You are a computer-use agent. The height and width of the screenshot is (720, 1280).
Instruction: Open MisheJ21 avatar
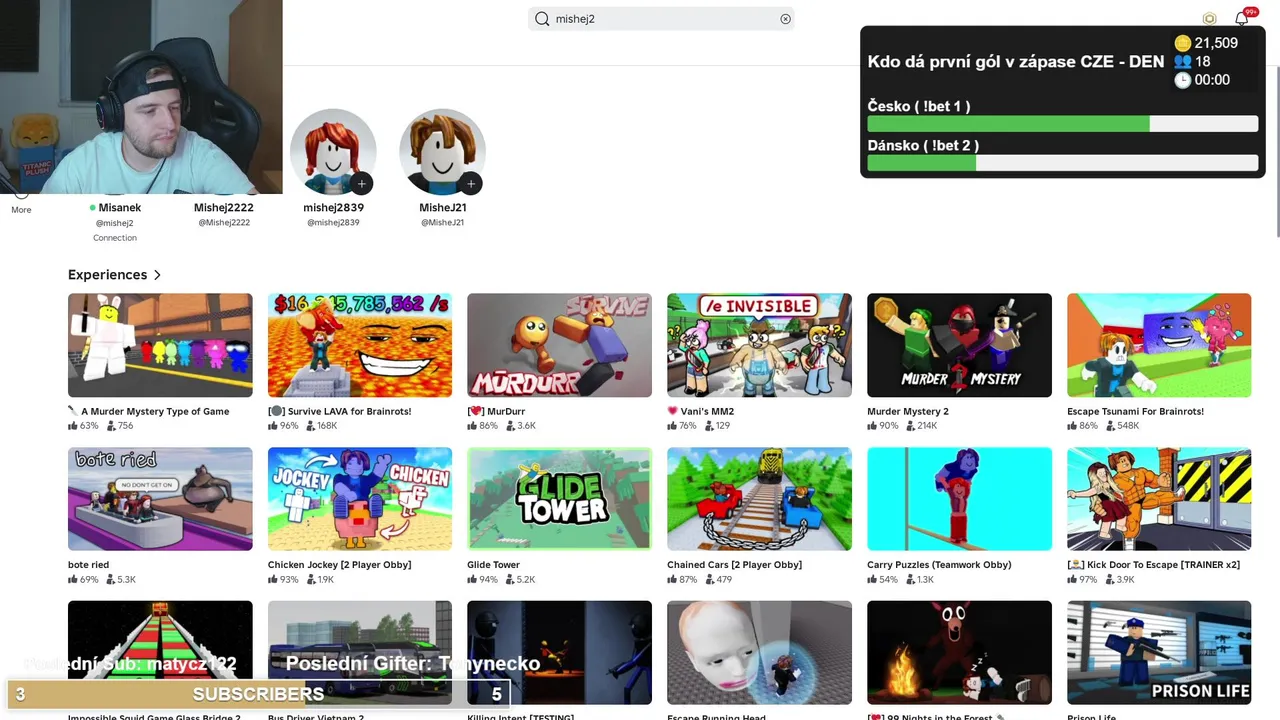tap(442, 152)
